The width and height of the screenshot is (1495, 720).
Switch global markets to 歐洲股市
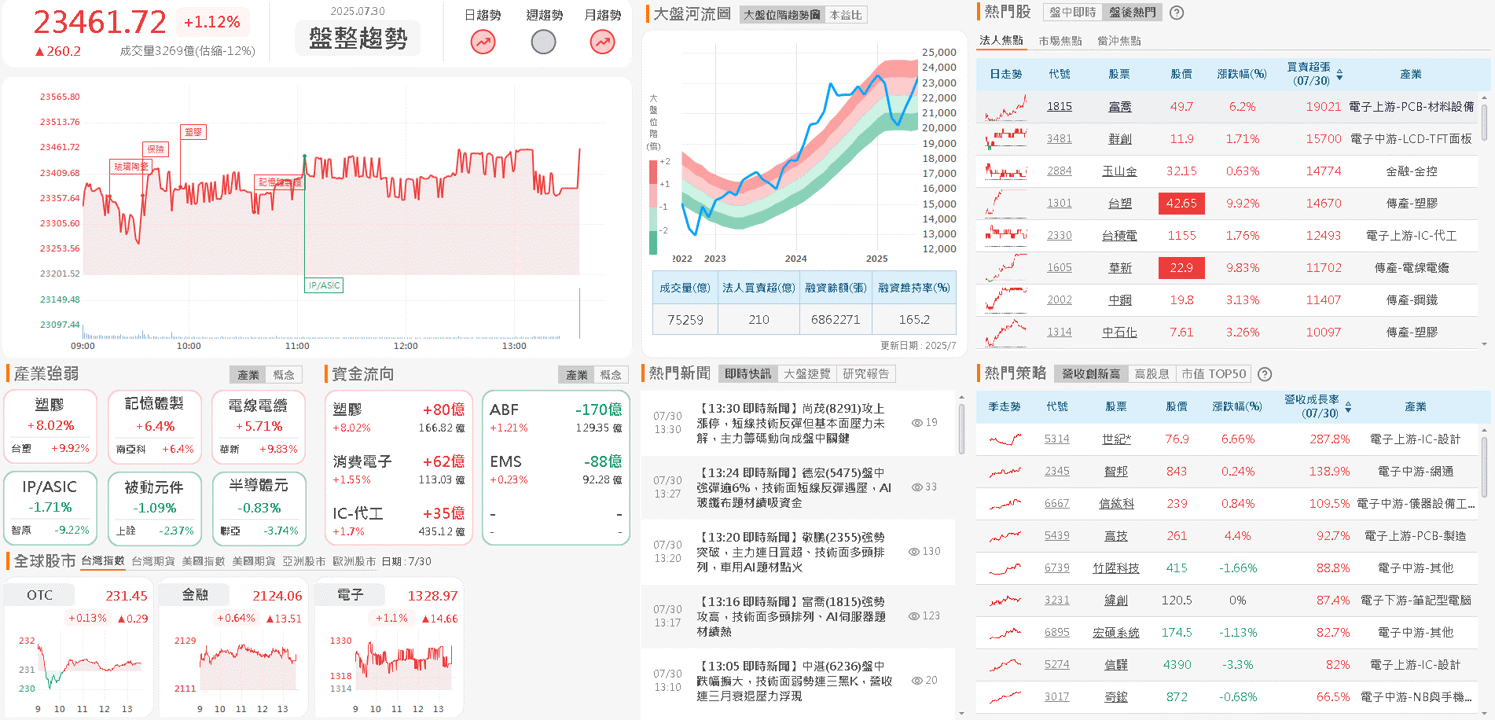(x=353, y=562)
